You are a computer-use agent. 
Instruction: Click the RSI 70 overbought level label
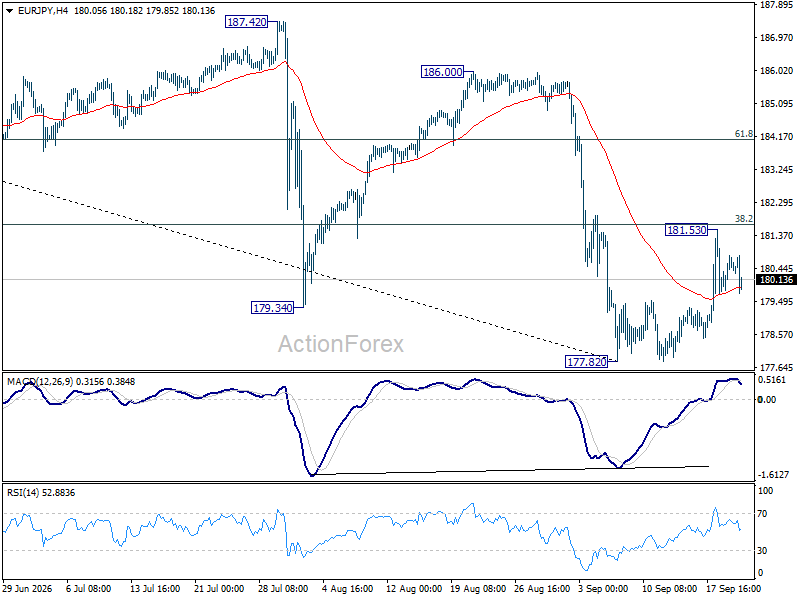point(762,514)
